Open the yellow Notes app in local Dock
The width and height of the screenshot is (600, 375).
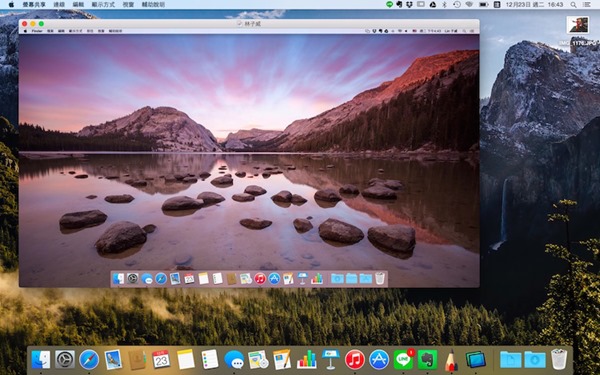click(186, 360)
